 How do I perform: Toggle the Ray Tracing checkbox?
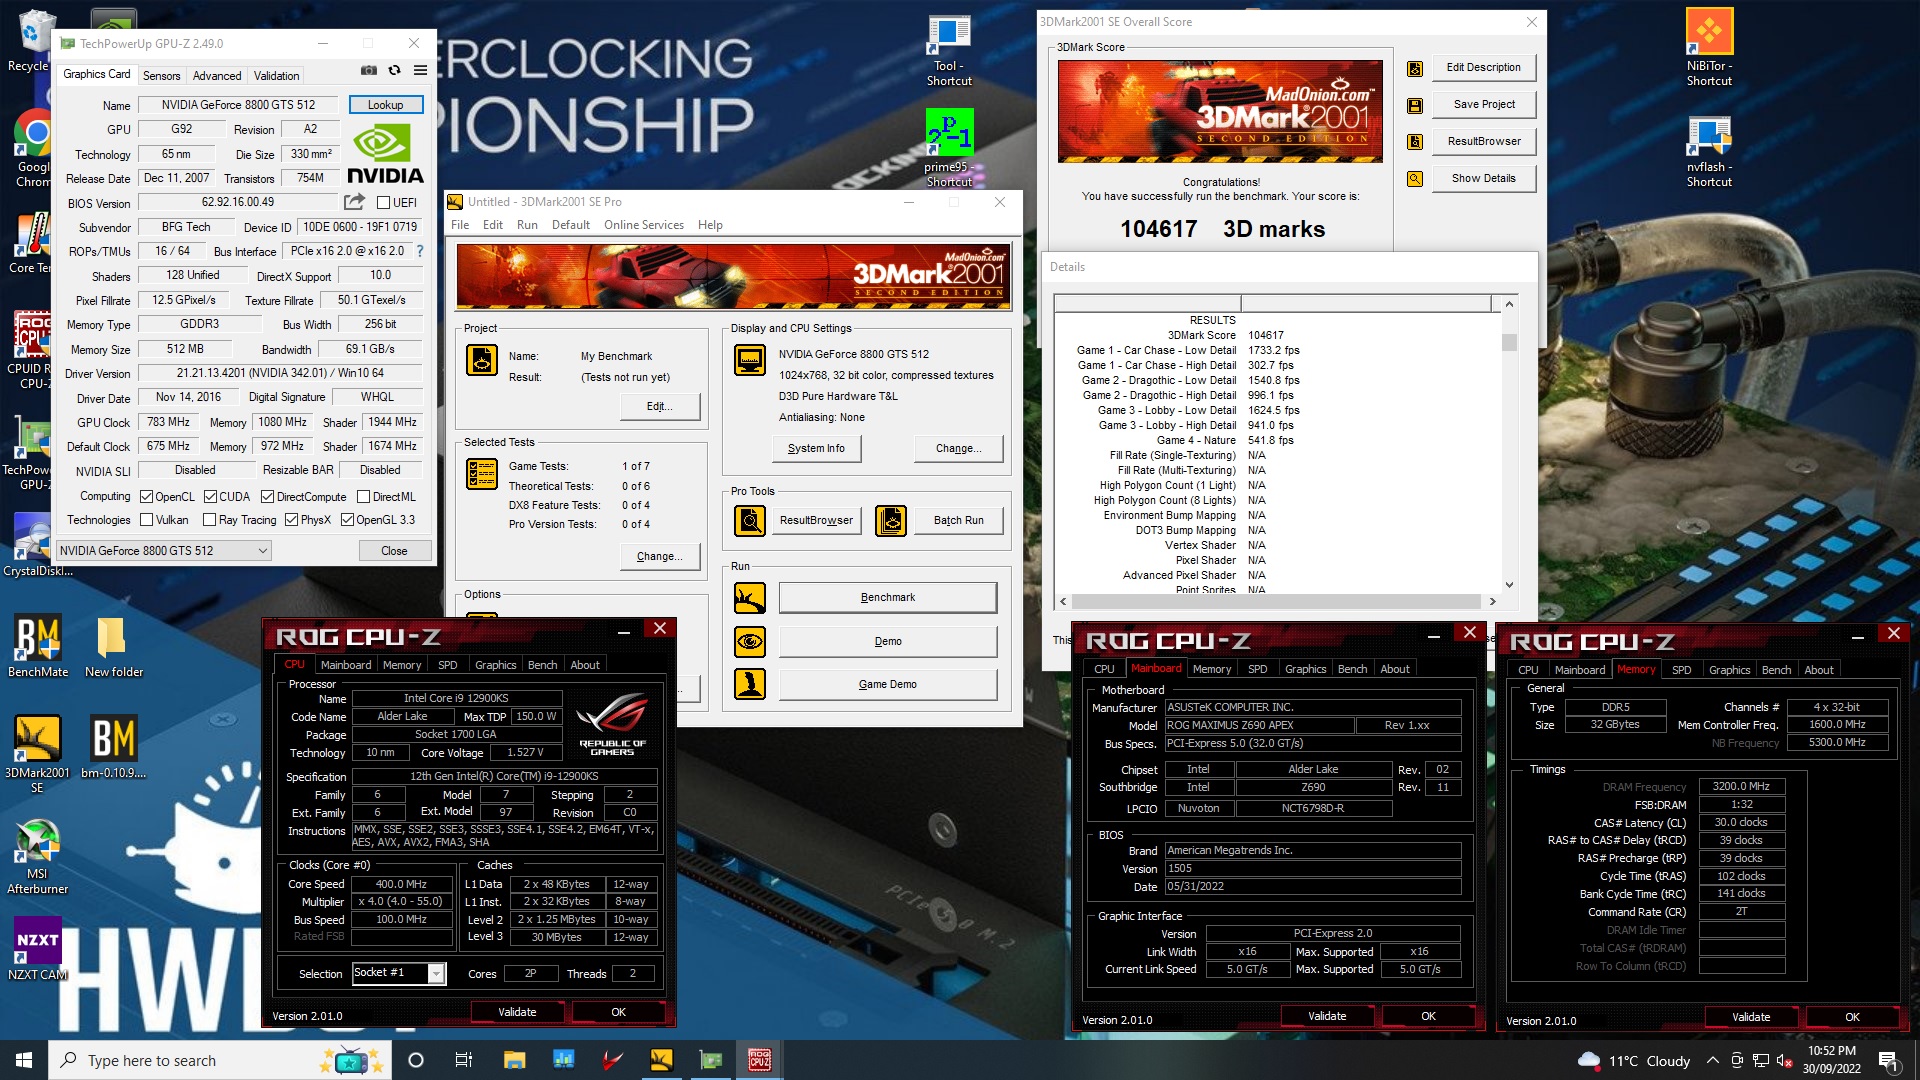coord(210,520)
